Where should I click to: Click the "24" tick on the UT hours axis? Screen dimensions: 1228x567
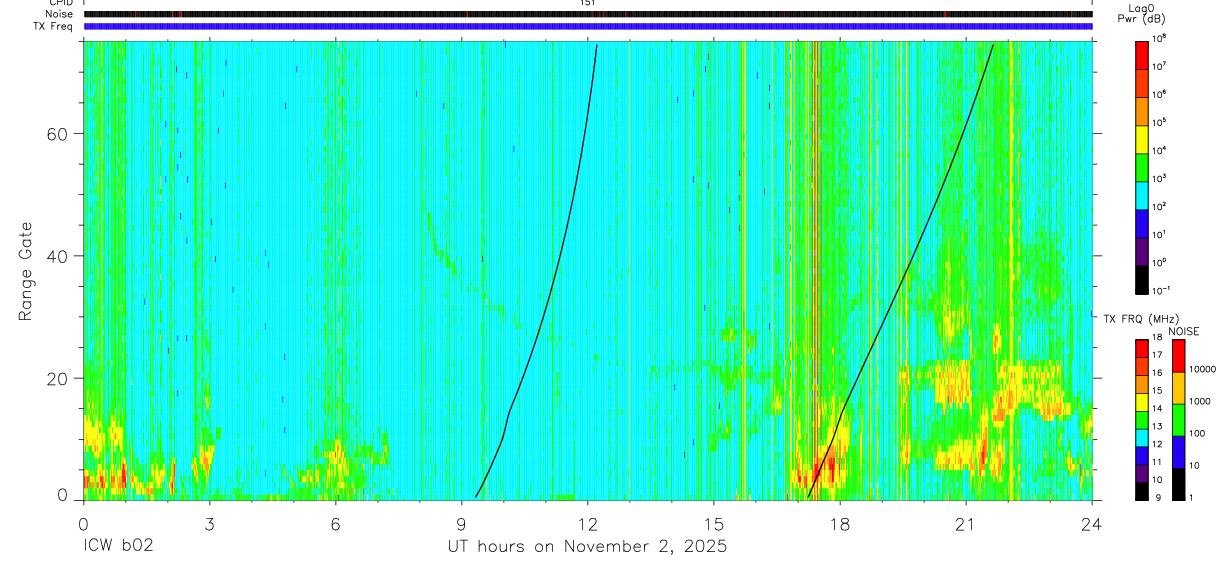[x=1092, y=523]
